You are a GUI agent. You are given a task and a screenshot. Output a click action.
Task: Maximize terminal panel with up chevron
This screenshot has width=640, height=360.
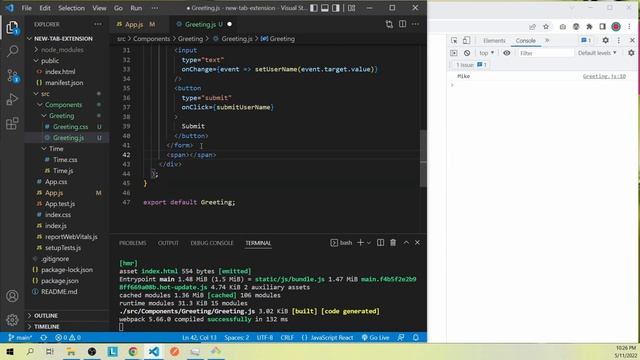click(406, 243)
